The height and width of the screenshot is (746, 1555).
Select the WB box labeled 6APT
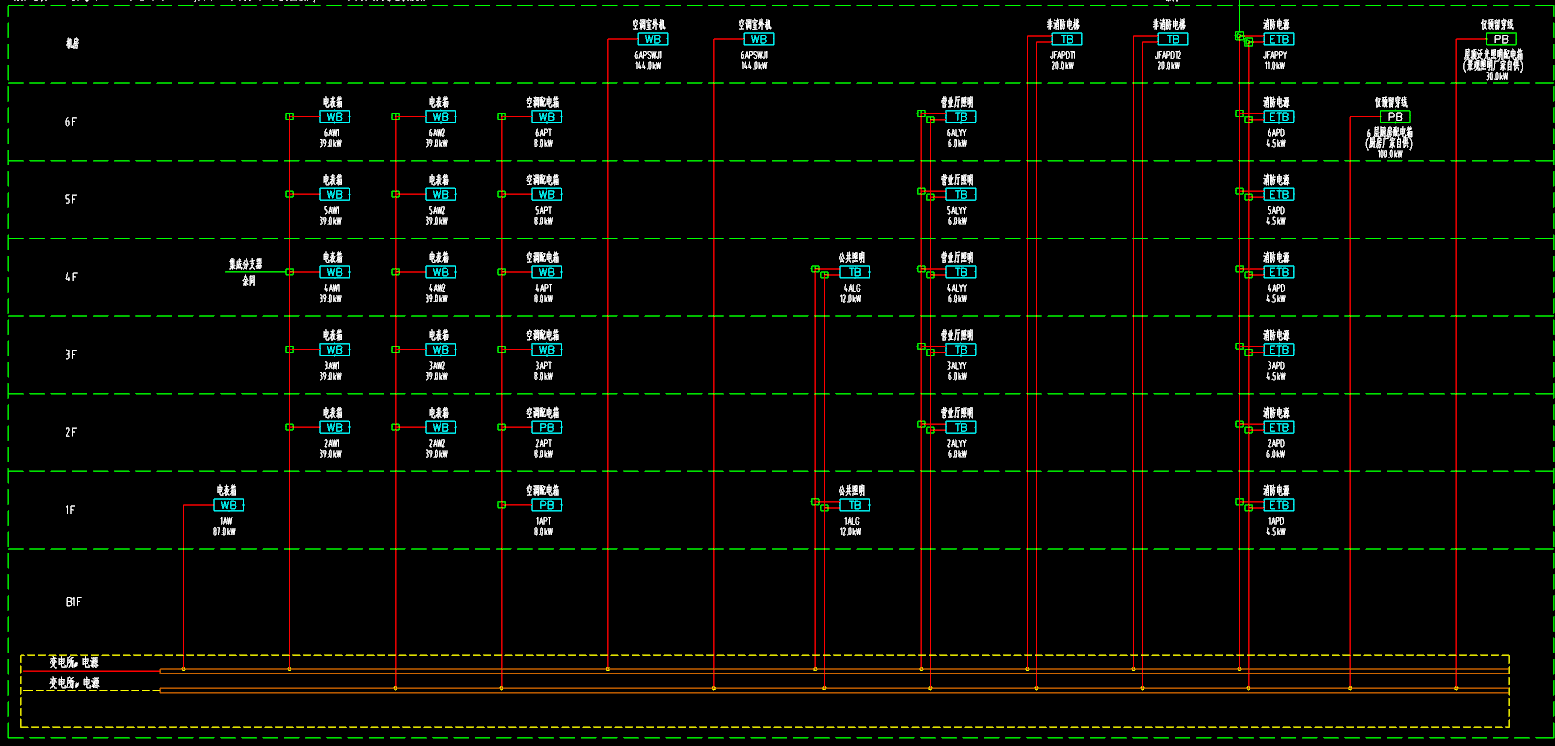point(546,117)
